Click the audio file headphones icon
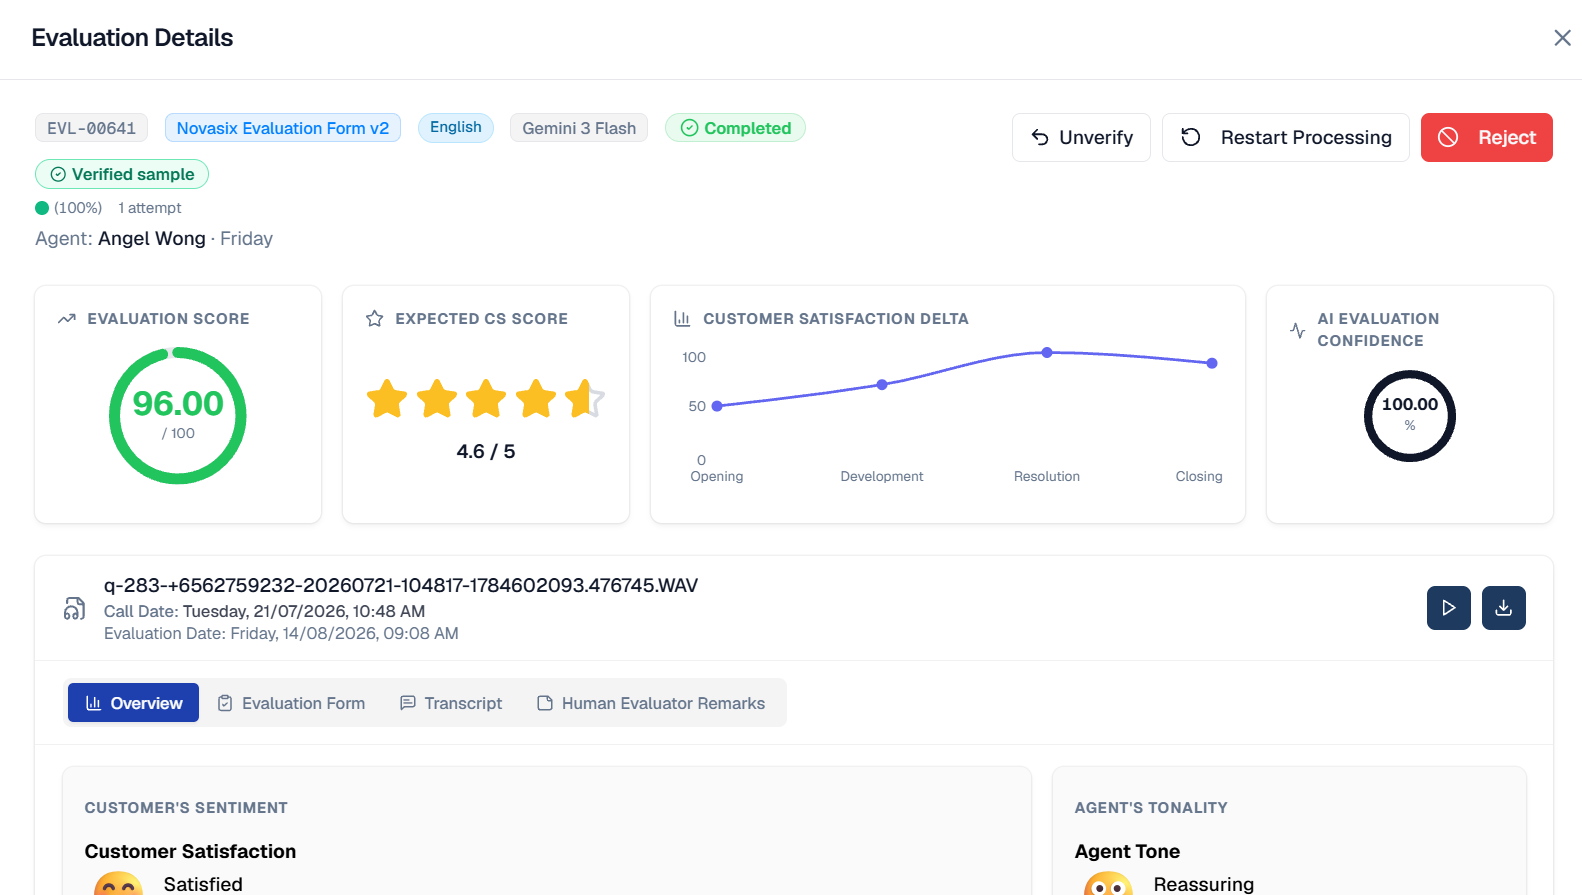Image resolution: width=1582 pixels, height=895 pixels. point(75,608)
